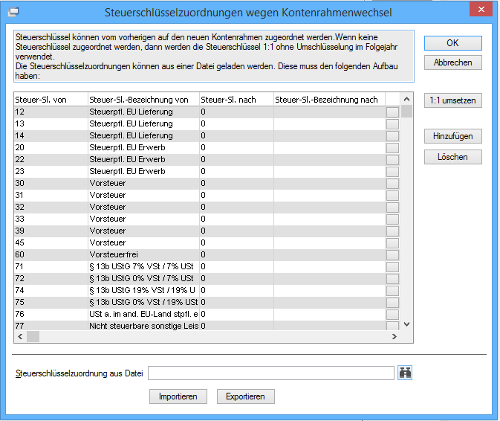Image resolution: width=500 pixels, height=421 pixels.
Task: Select the '§ 13b UStG 0% VSt / 19% USt' cell
Action: 144,302
